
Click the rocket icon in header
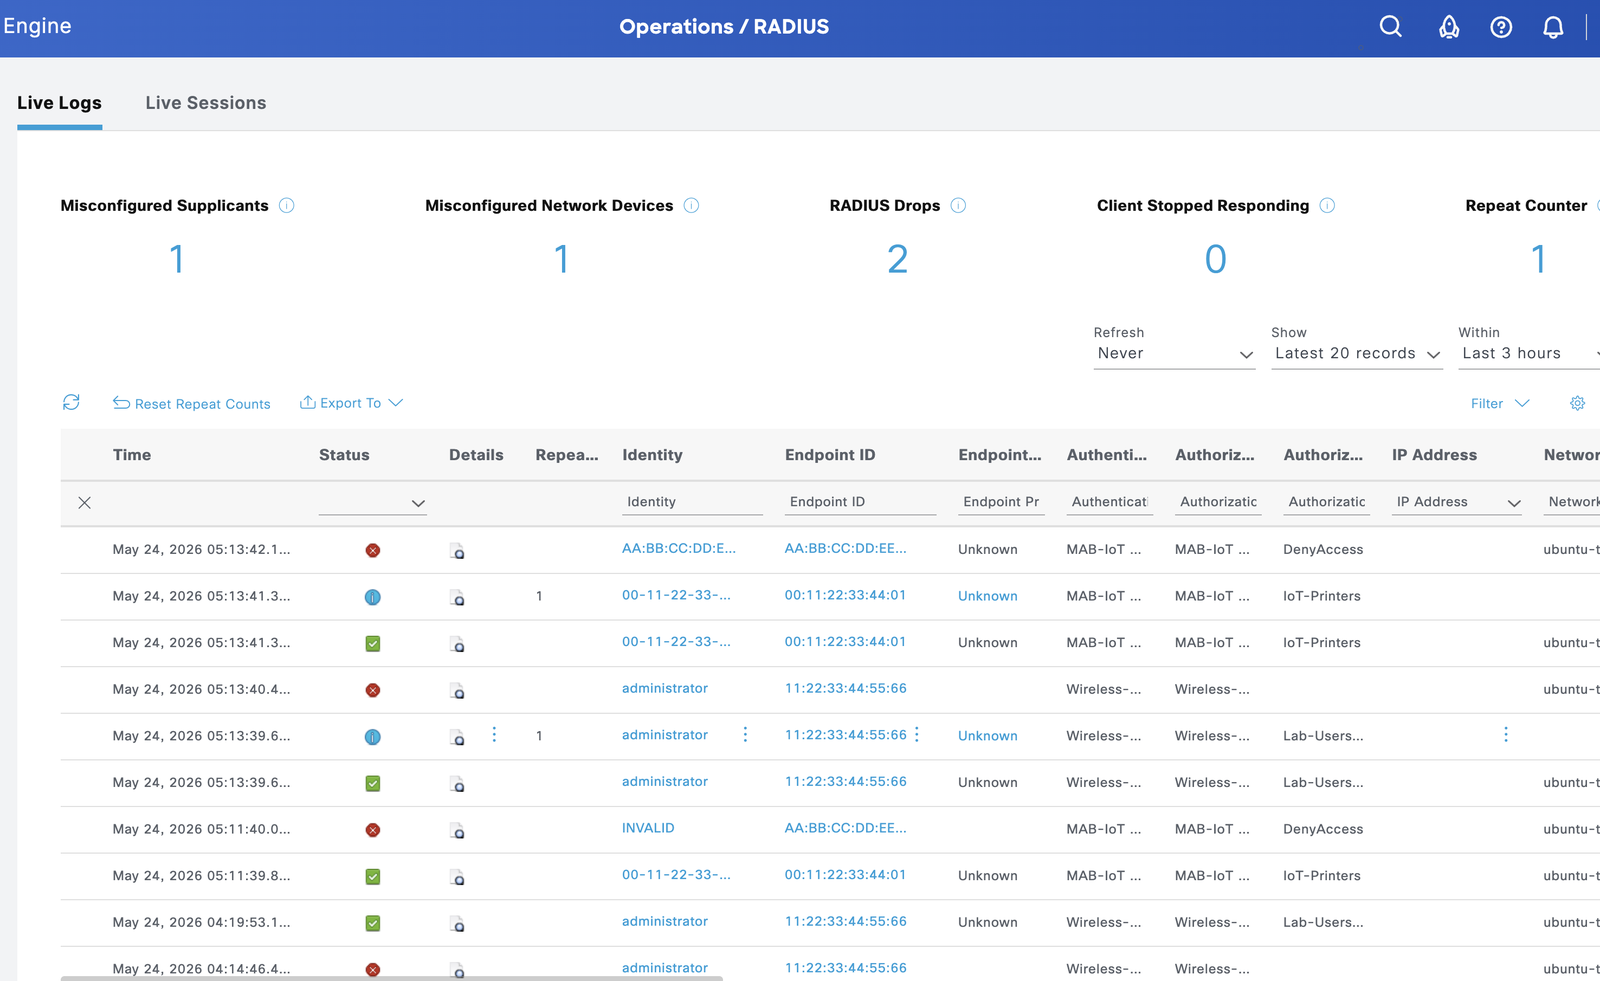(1448, 27)
